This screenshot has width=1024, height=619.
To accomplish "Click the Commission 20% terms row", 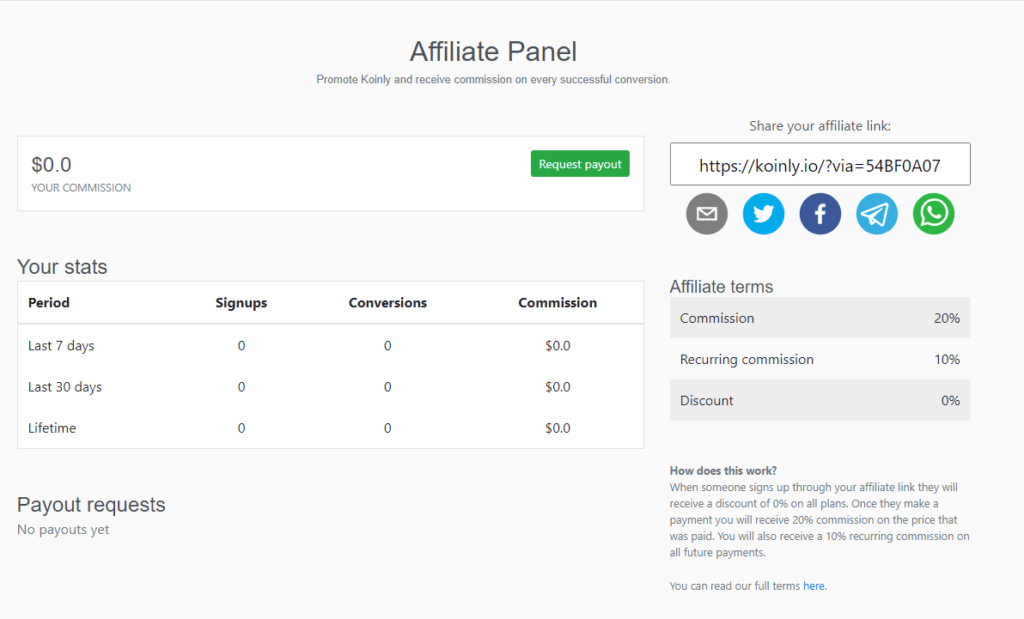I will tap(820, 318).
